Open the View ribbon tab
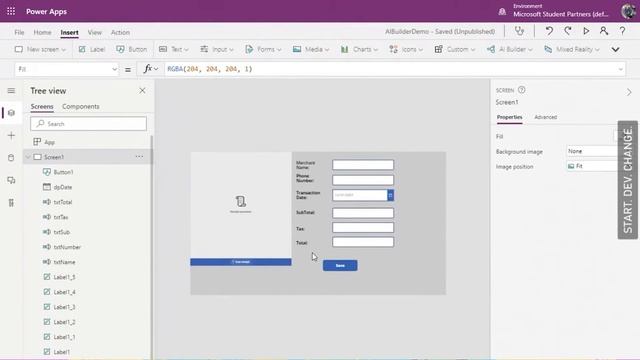Screen dimensions: 640x360 click(95, 32)
